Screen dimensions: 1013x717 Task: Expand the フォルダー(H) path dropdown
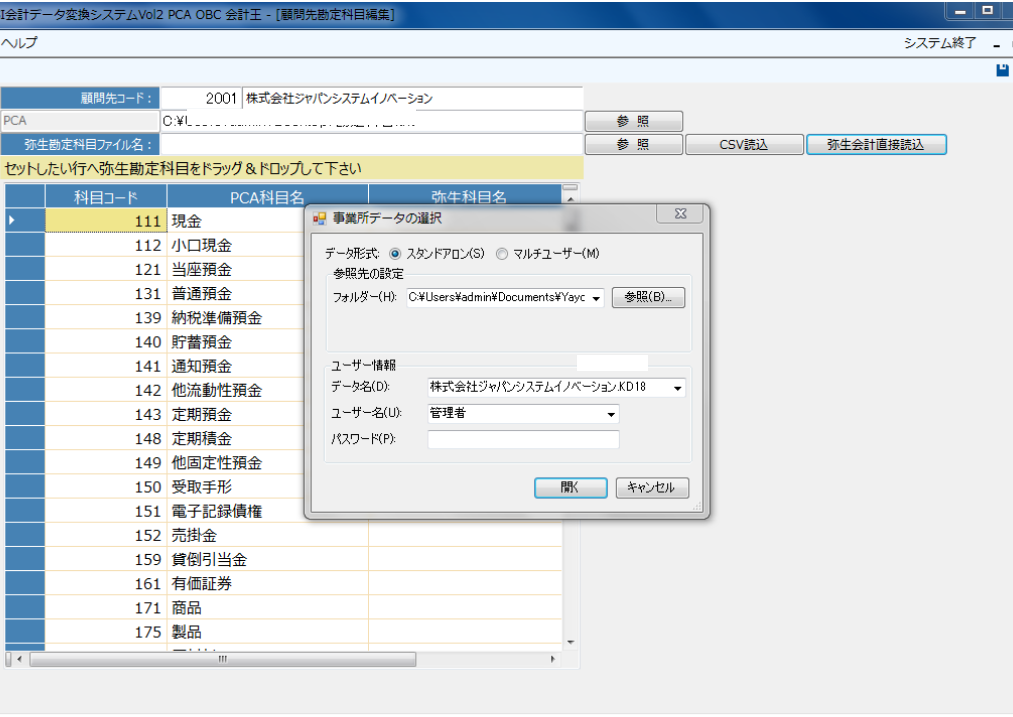[597, 298]
